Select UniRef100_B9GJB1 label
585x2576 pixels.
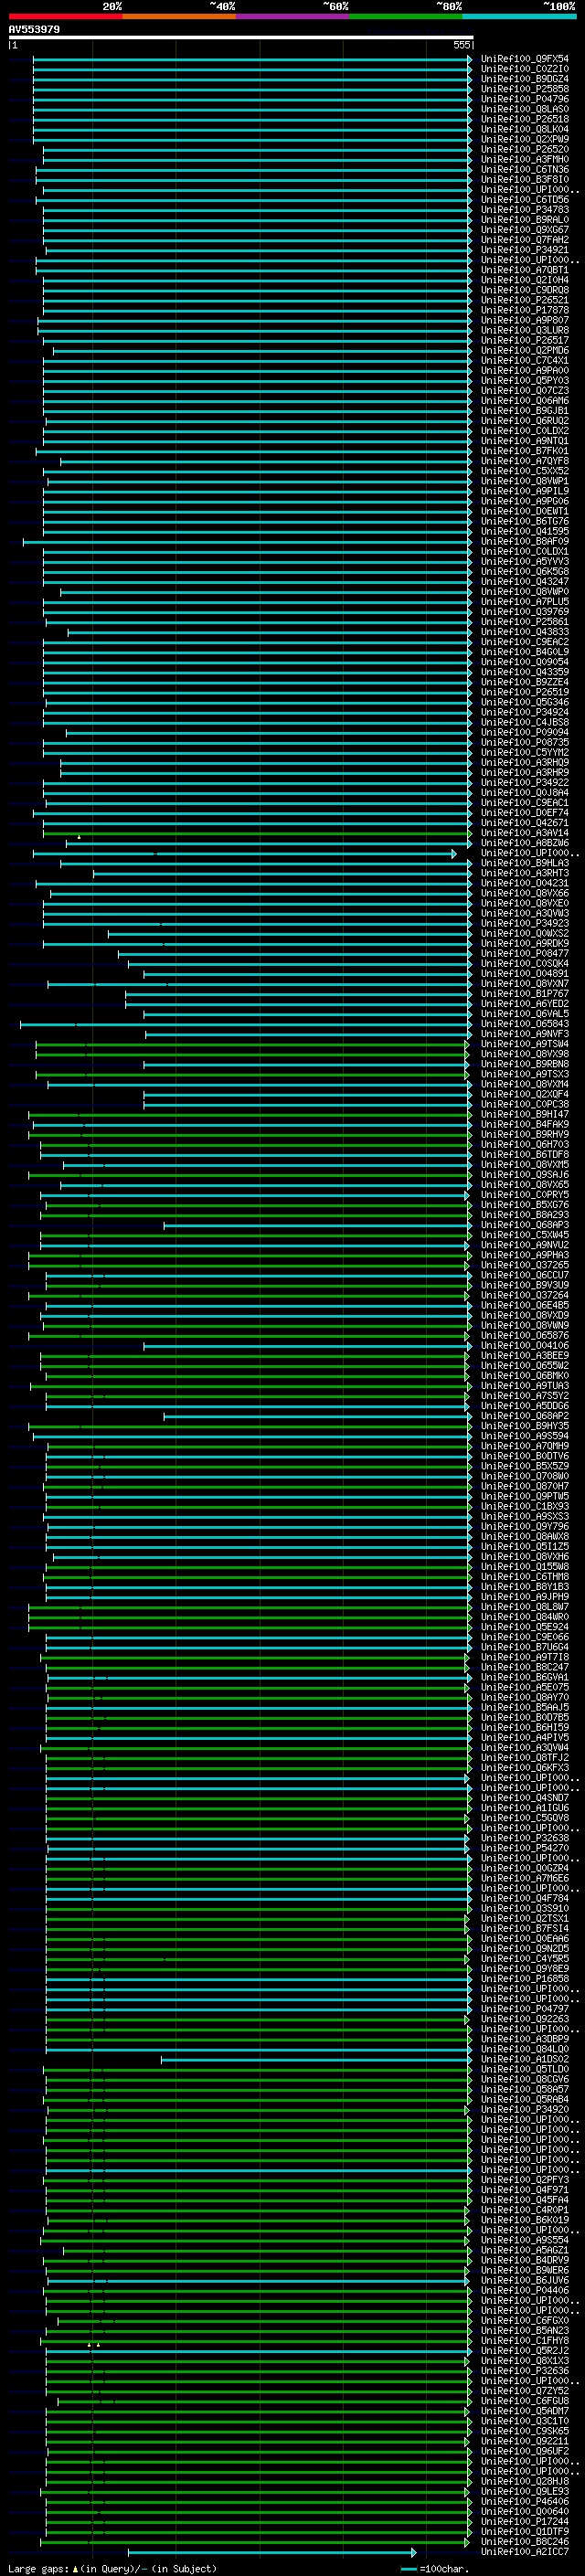[x=525, y=411]
